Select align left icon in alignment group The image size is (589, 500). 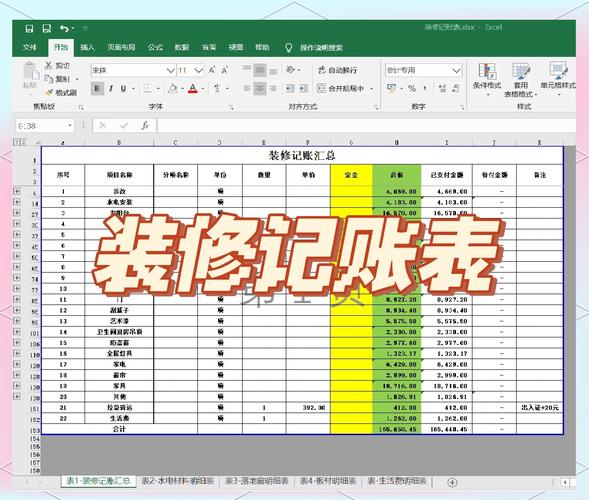[247, 89]
